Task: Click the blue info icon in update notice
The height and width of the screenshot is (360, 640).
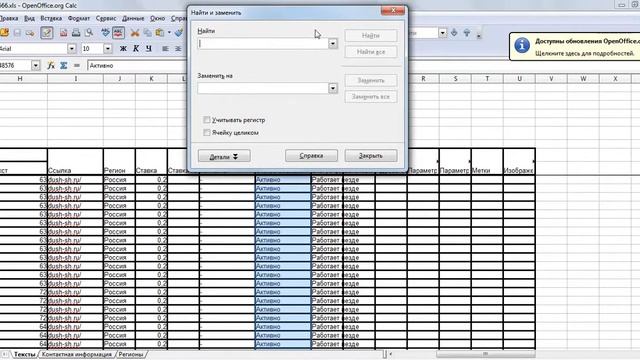Action: pos(522,45)
